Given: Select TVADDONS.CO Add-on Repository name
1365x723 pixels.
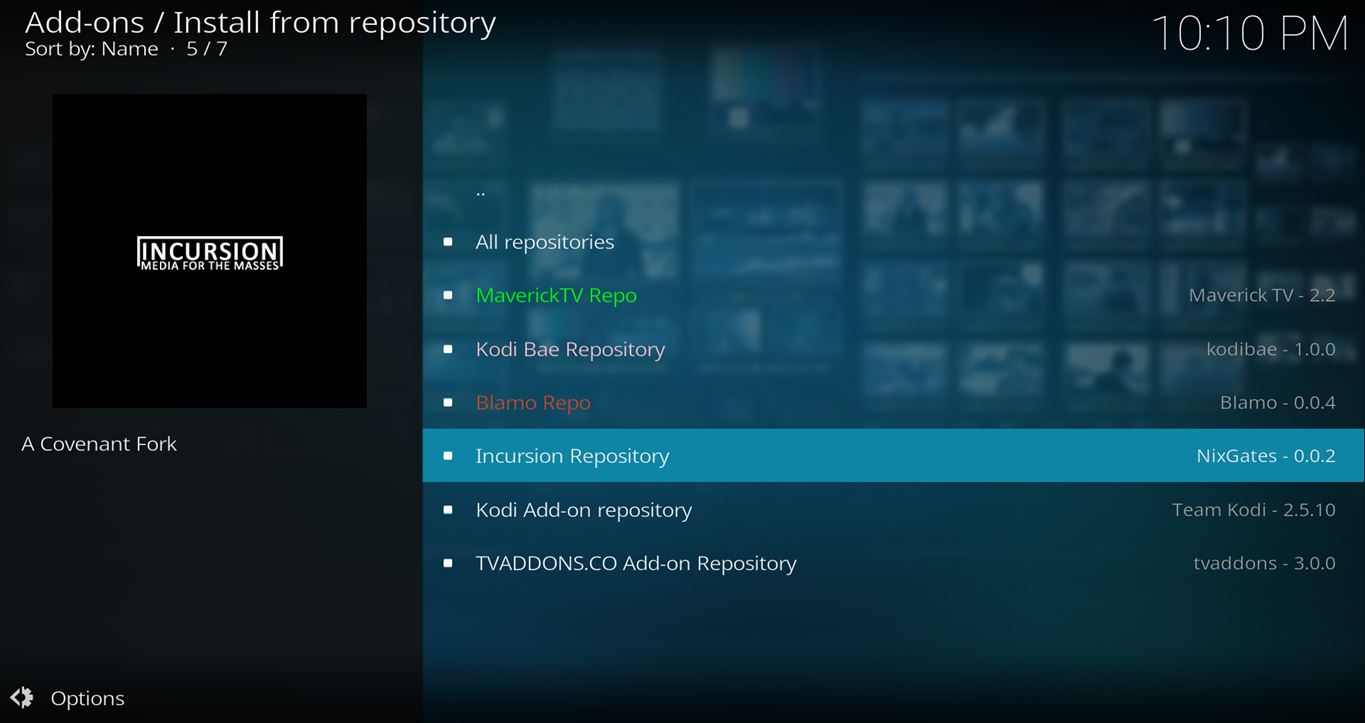Looking at the screenshot, I should coord(636,563).
